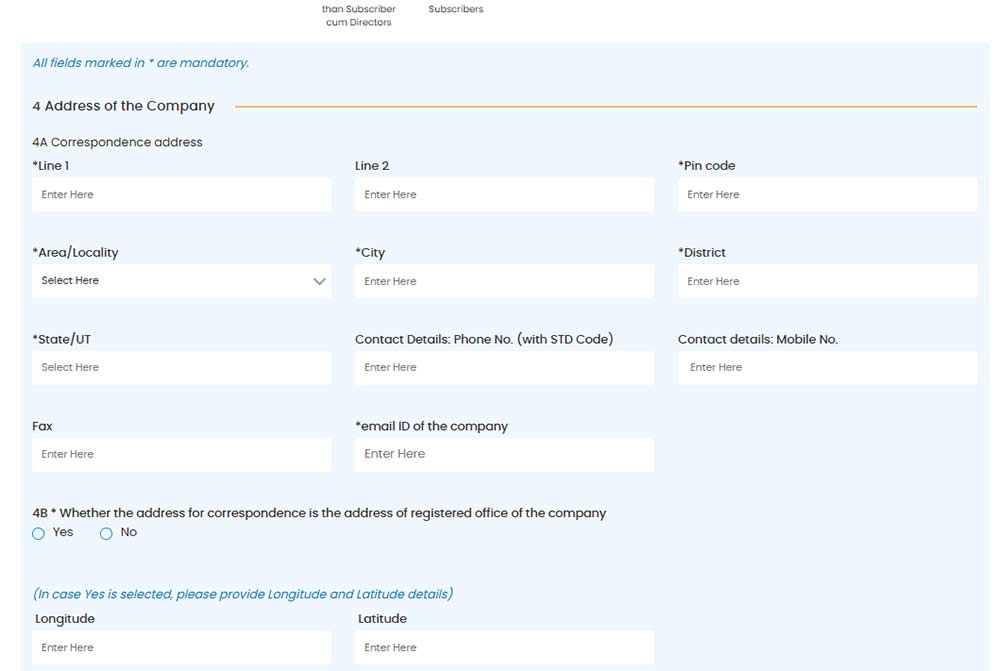Viewport: 1000px width, 671px height.
Task: Select Yes for registered office address
Action: [39, 533]
